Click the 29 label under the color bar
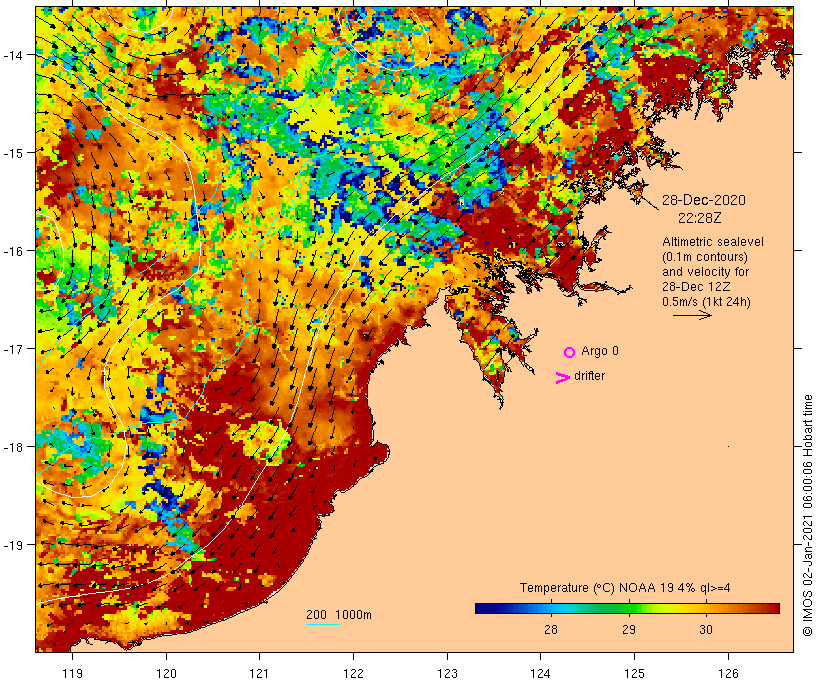Viewport: 820px width, 680px height. point(629,630)
